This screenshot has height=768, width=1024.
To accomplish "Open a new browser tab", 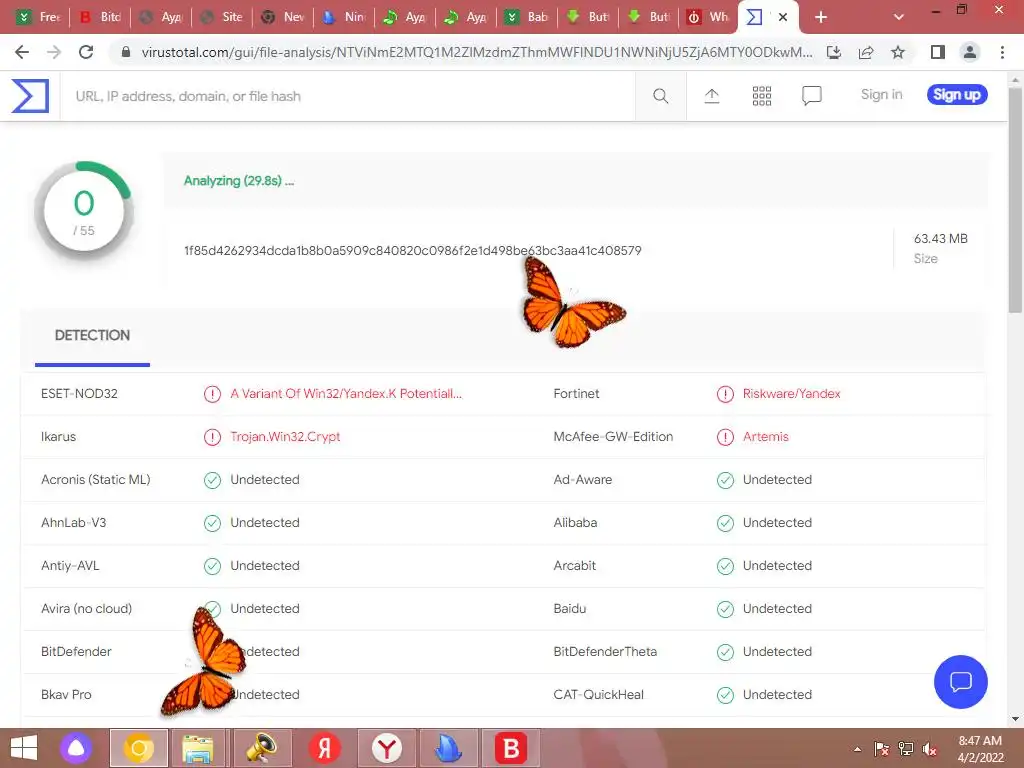I will [821, 18].
